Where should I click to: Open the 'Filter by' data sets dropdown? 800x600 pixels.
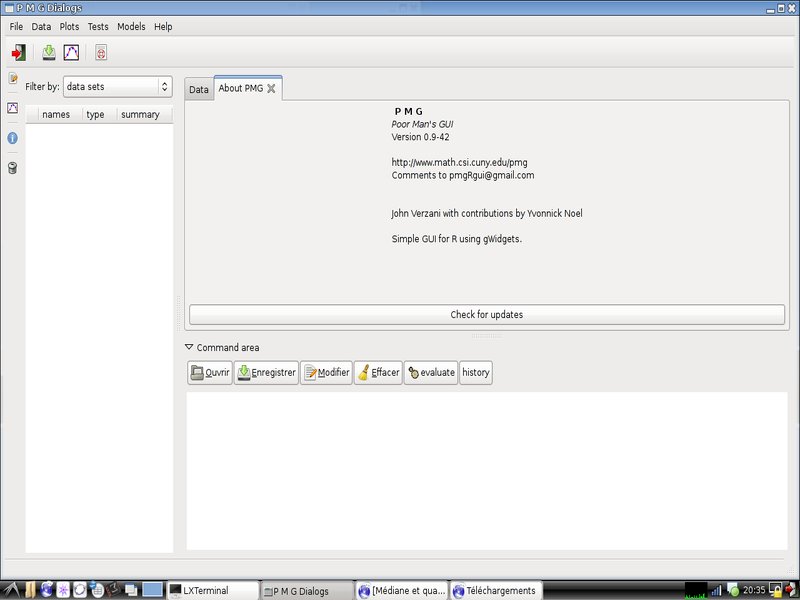coord(117,87)
